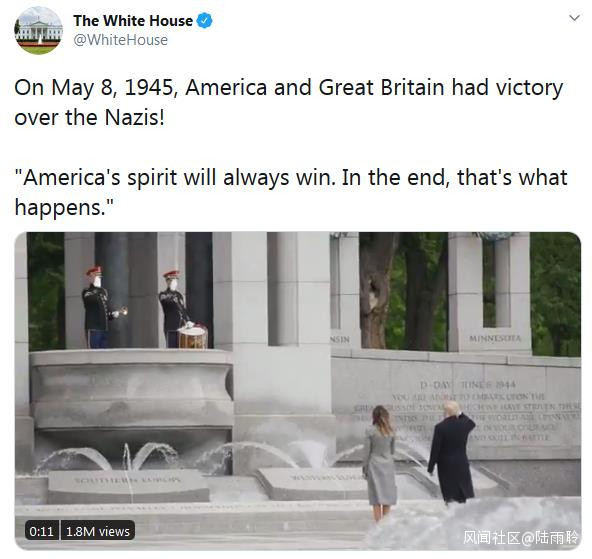Open The White House display name
This screenshot has width=592, height=559.
pyautogui.click(x=133, y=21)
